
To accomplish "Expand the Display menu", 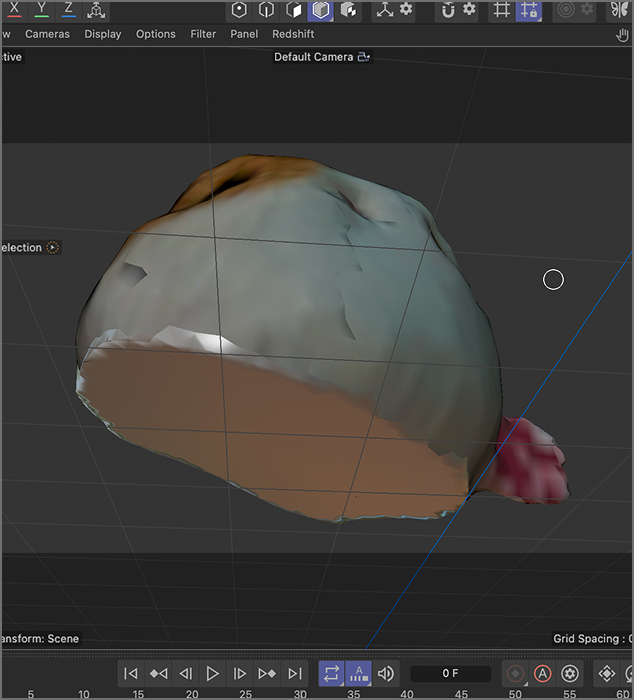I will click(x=103, y=34).
